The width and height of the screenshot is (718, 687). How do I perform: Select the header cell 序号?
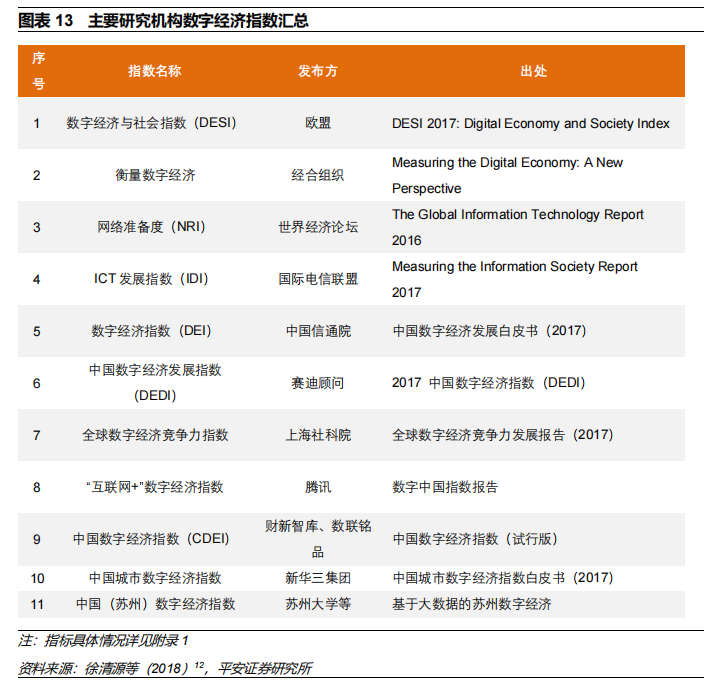[x=38, y=71]
